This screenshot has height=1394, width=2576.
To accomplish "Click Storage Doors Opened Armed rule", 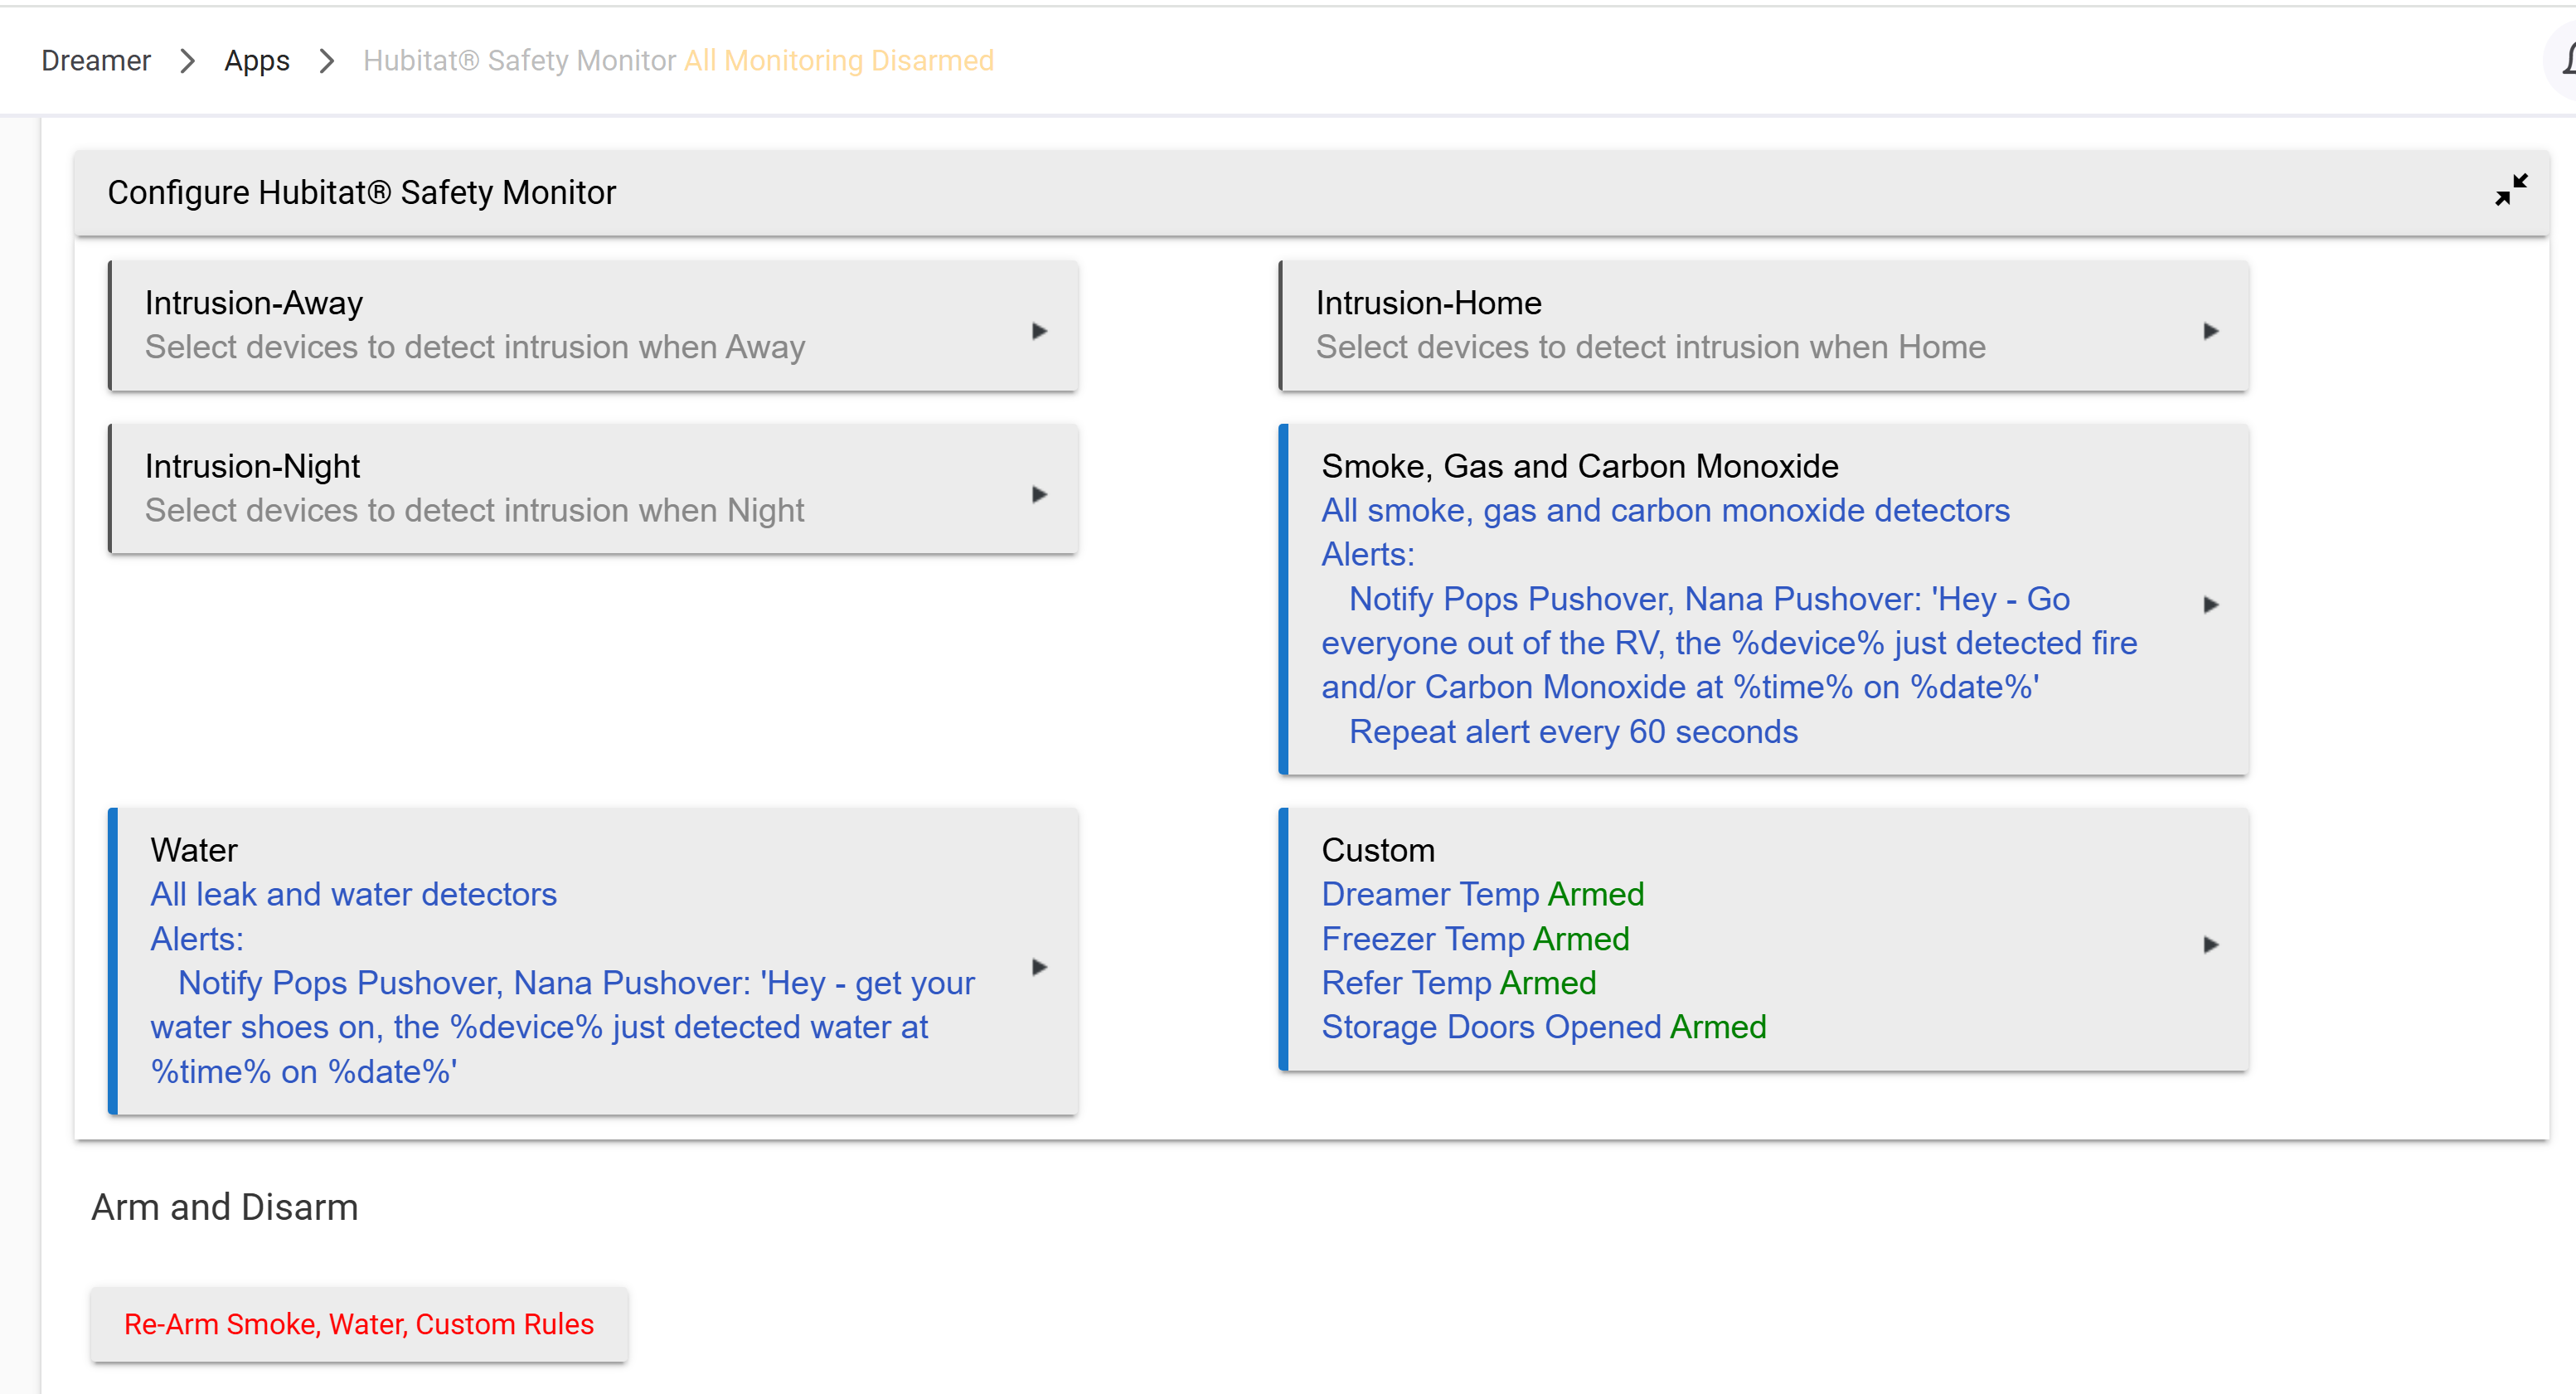I will coord(1543,1027).
